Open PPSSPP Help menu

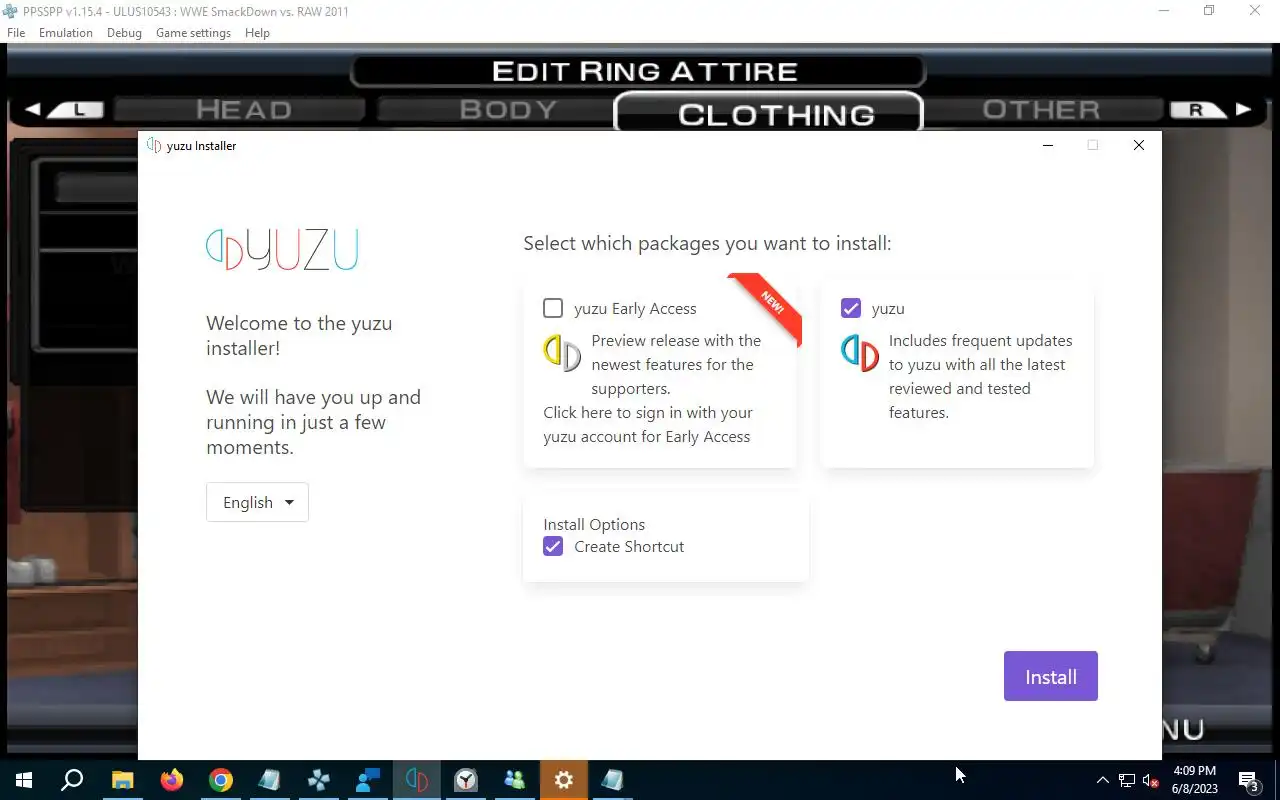257,33
